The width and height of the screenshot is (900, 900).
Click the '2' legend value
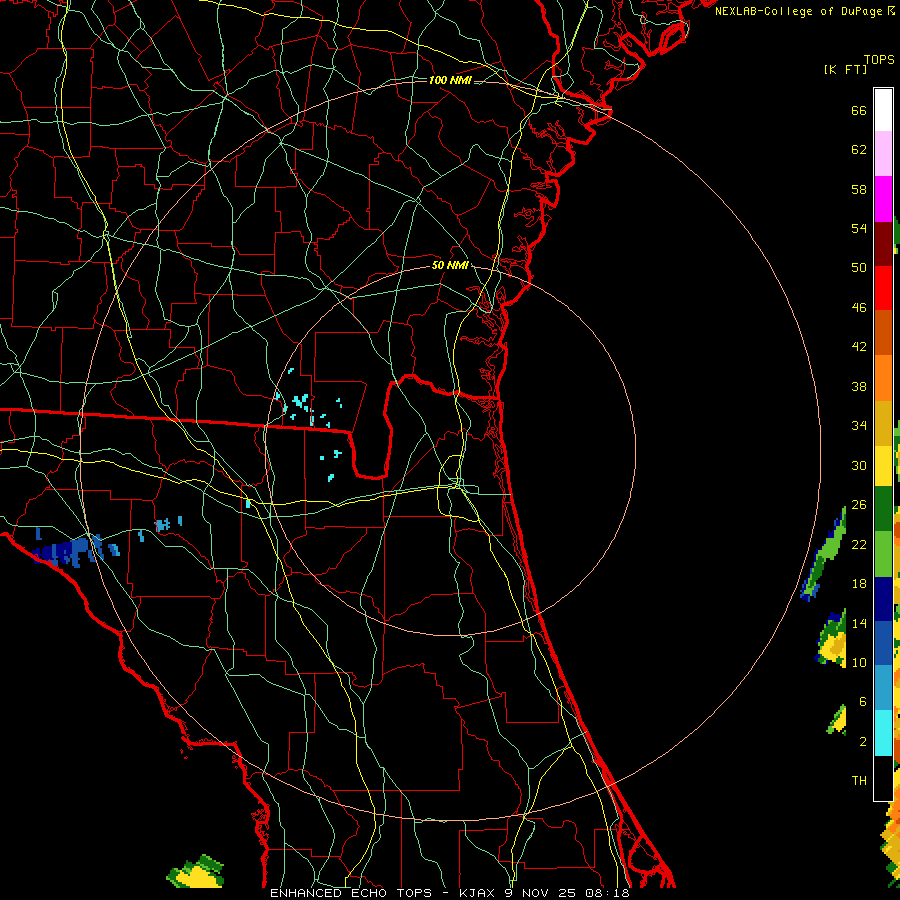tap(862, 742)
